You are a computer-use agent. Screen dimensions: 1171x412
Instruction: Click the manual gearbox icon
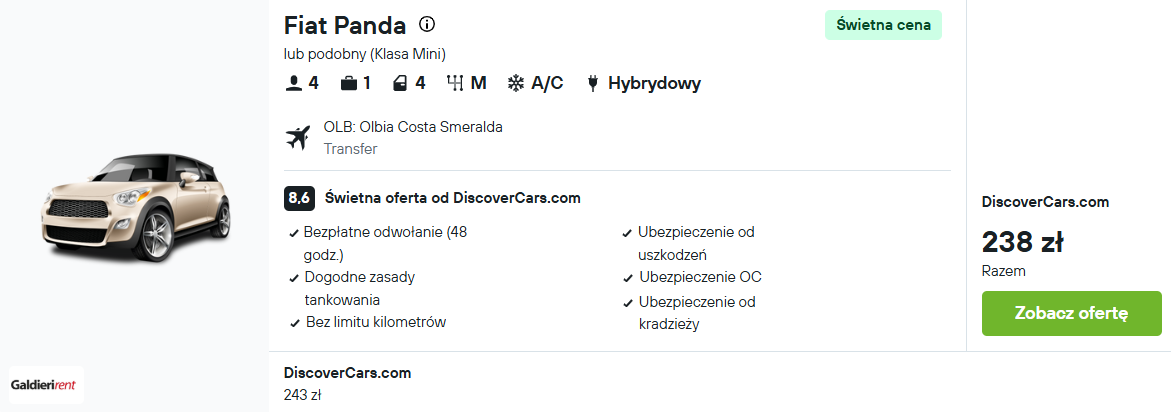click(455, 84)
